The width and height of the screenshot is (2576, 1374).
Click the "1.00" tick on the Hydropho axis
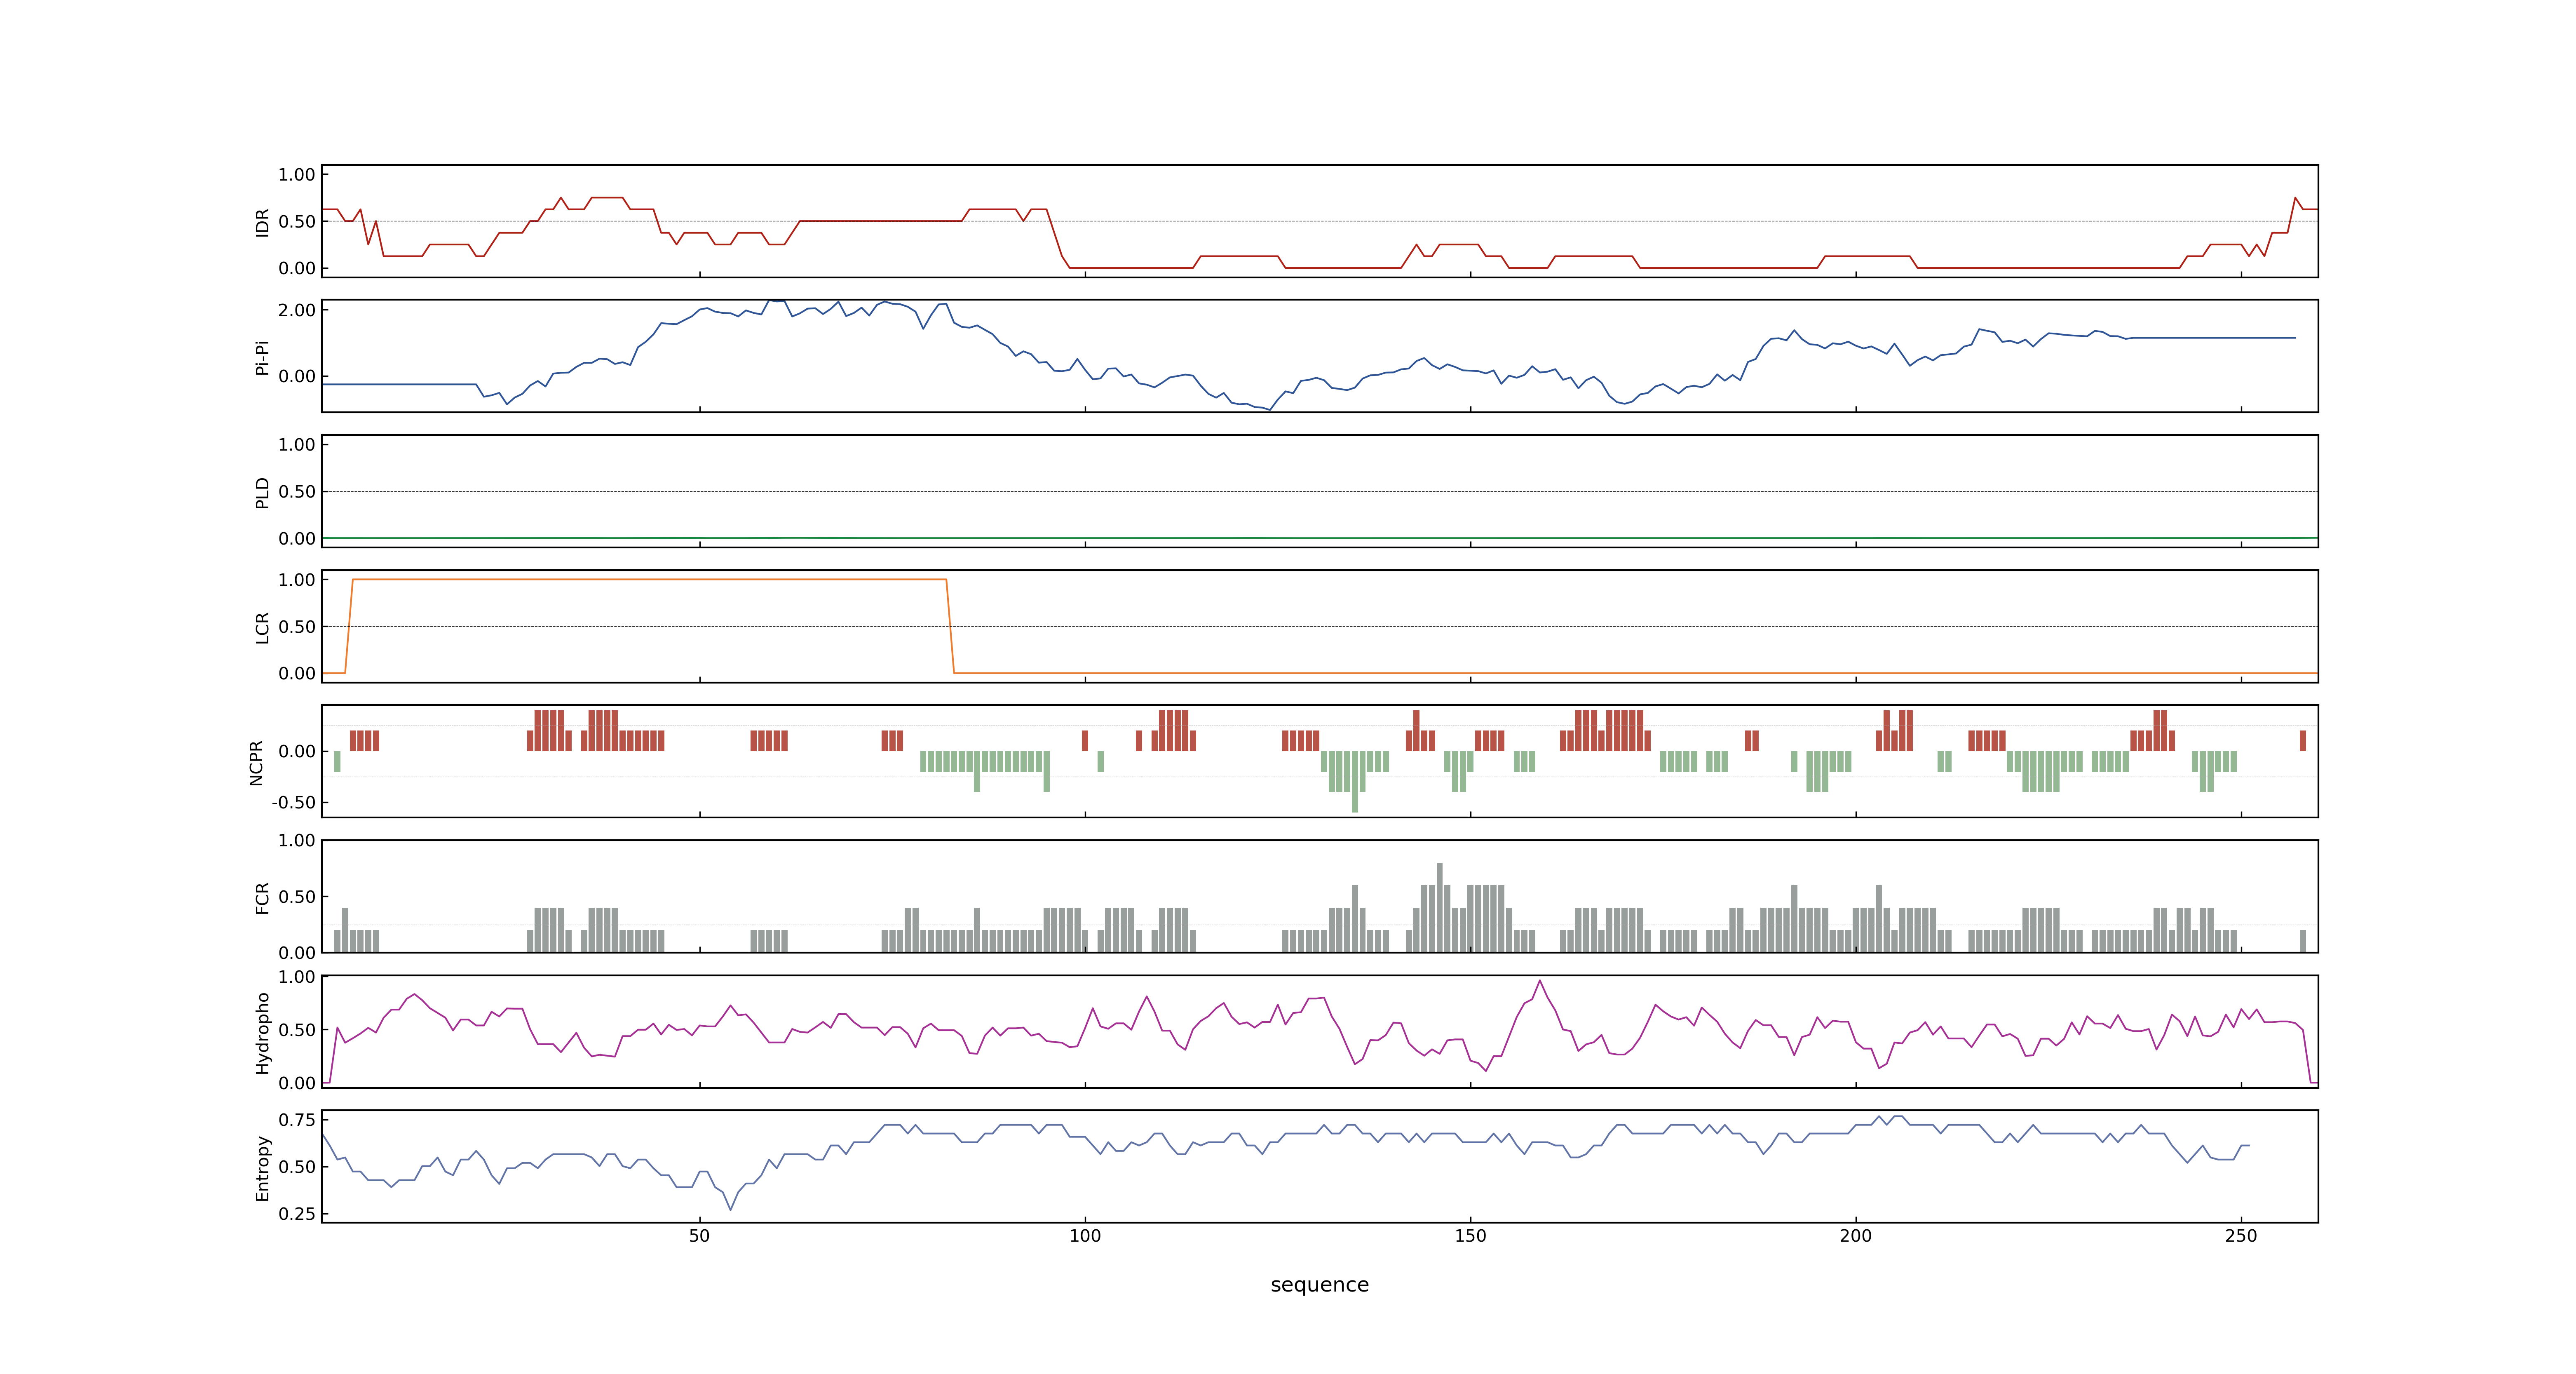pos(297,976)
